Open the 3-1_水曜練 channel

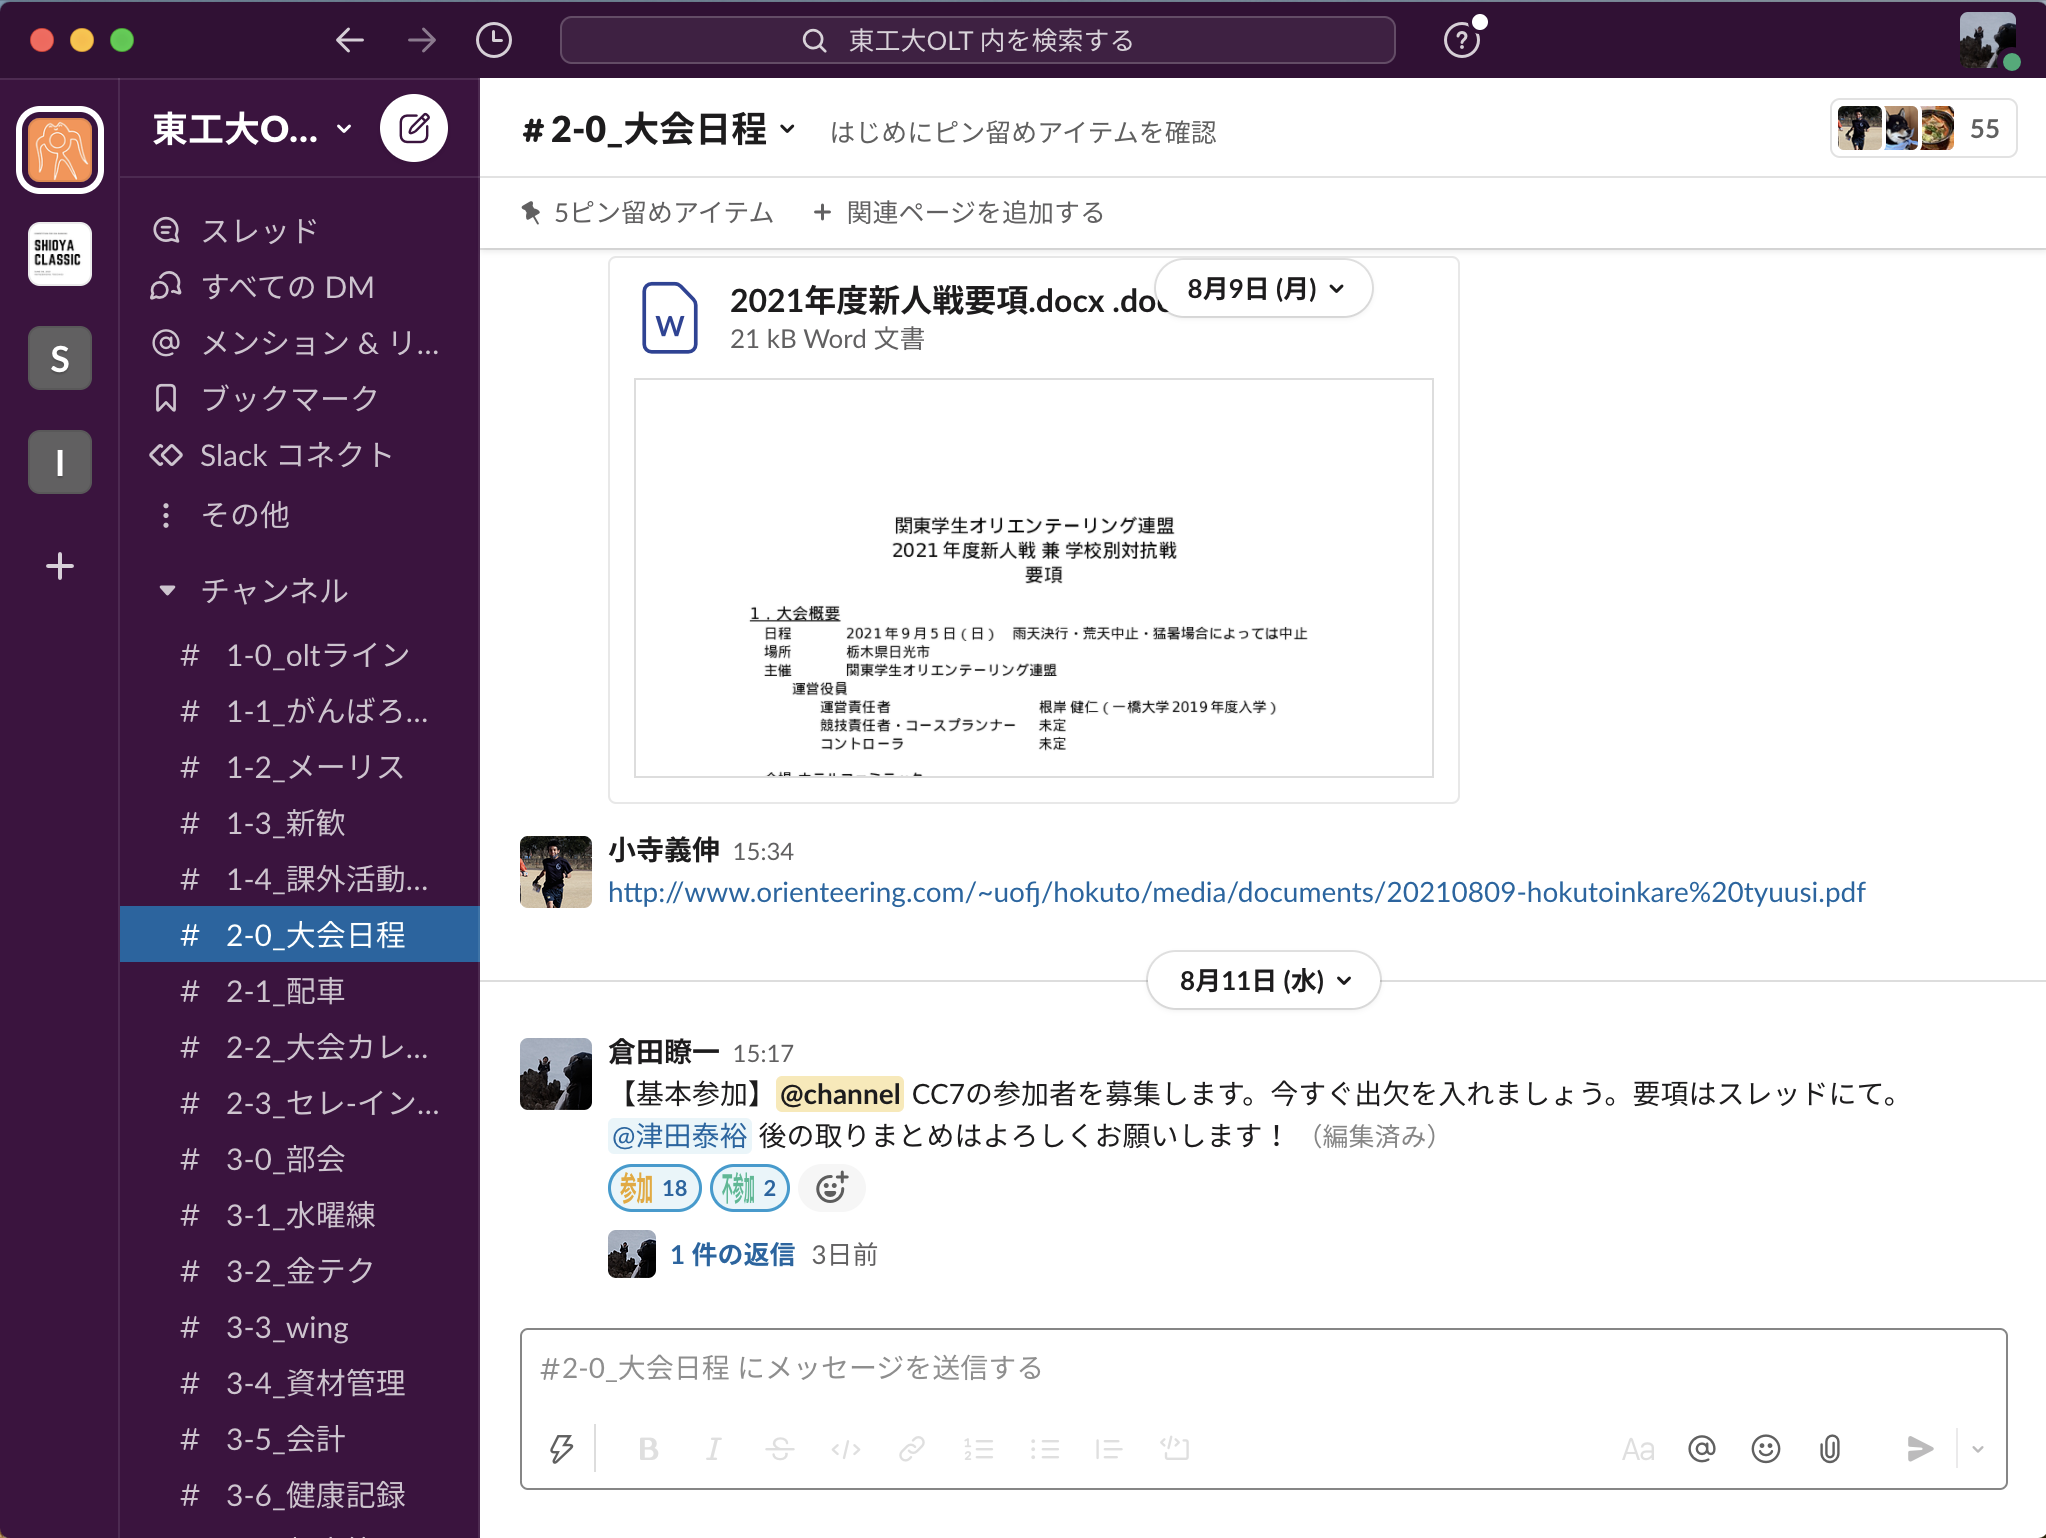coord(300,1214)
